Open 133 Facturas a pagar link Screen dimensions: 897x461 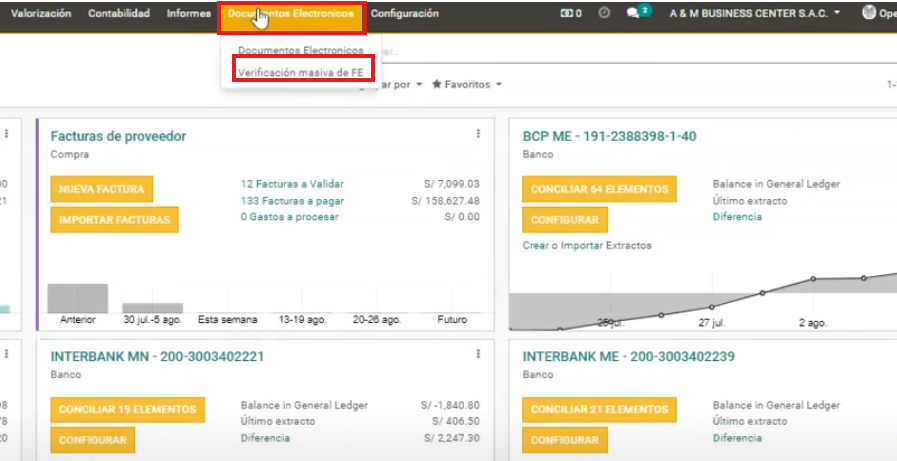(x=292, y=201)
